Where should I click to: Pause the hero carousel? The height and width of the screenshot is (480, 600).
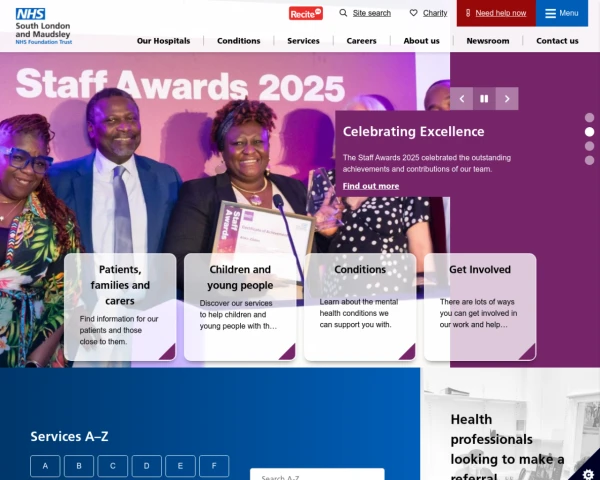point(484,99)
